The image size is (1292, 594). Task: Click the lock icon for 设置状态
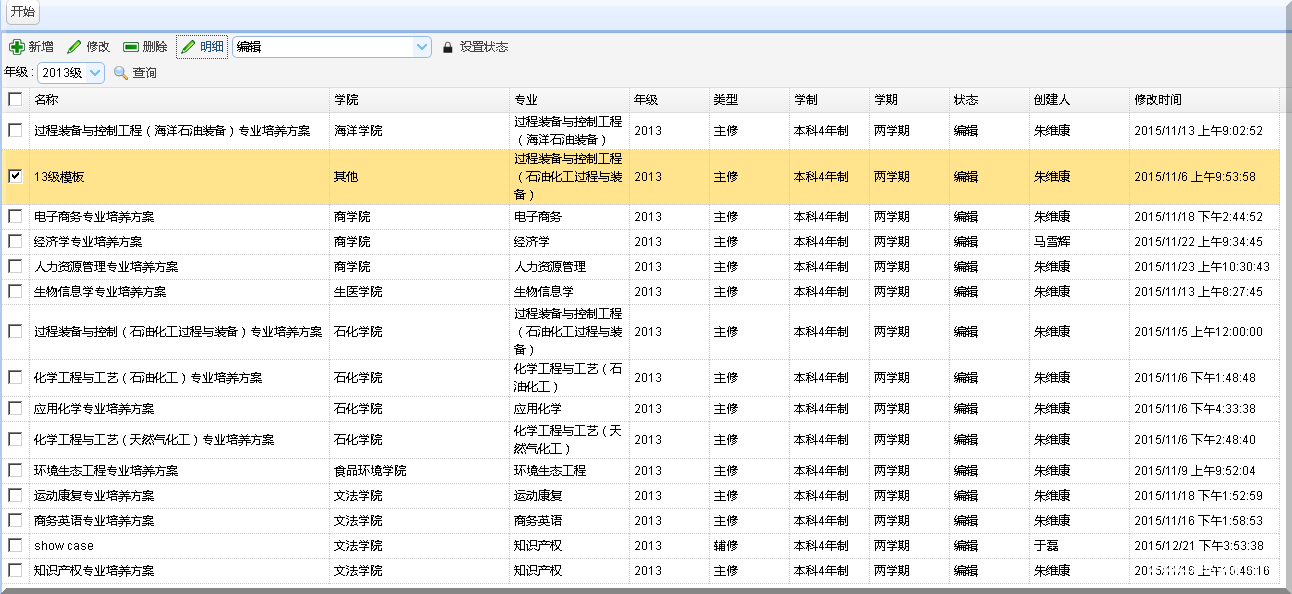click(x=448, y=47)
